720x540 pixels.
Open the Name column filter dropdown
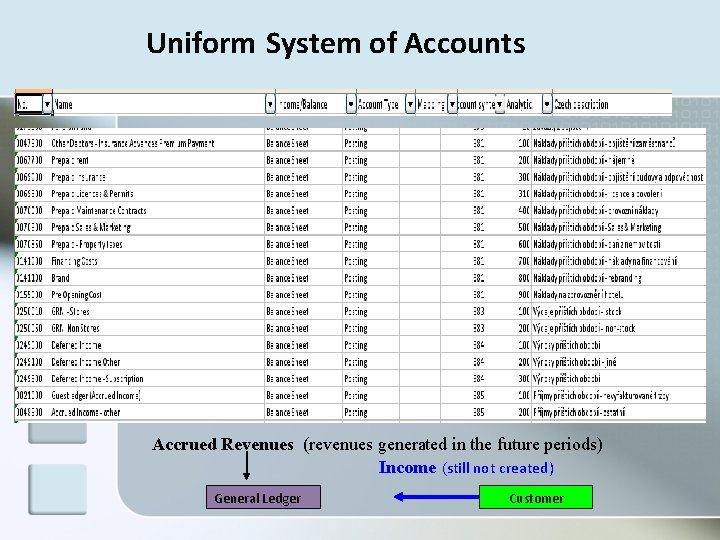coord(270,105)
